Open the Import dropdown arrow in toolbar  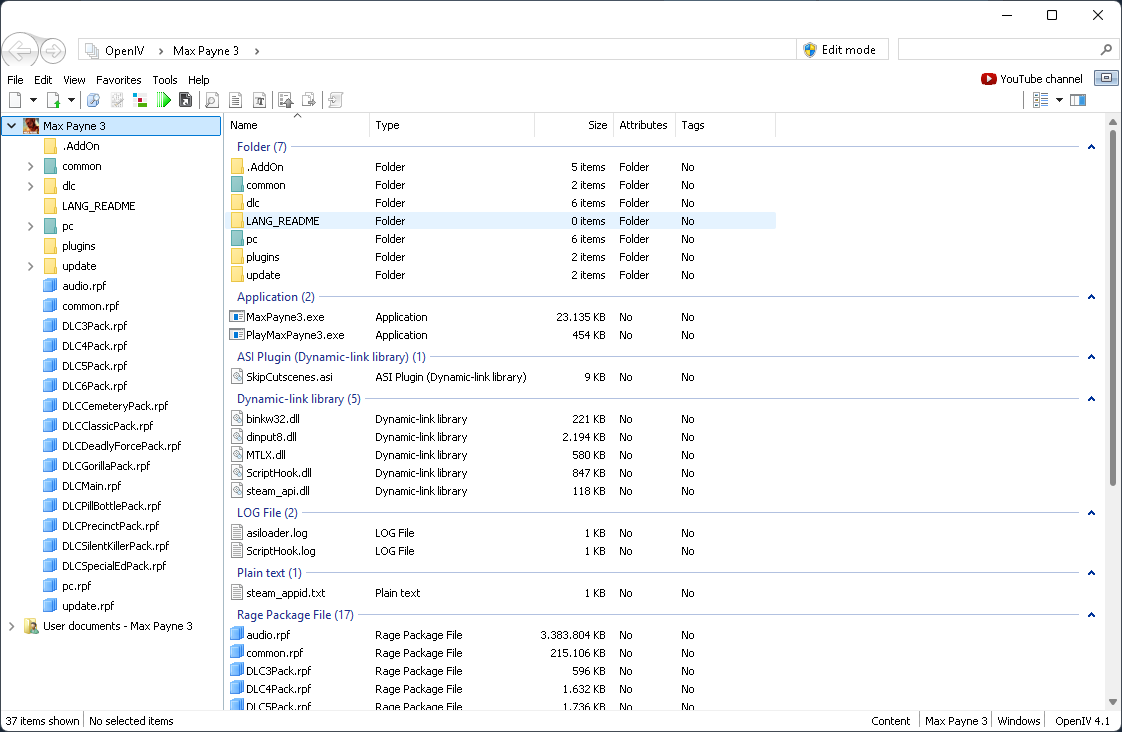pos(71,100)
